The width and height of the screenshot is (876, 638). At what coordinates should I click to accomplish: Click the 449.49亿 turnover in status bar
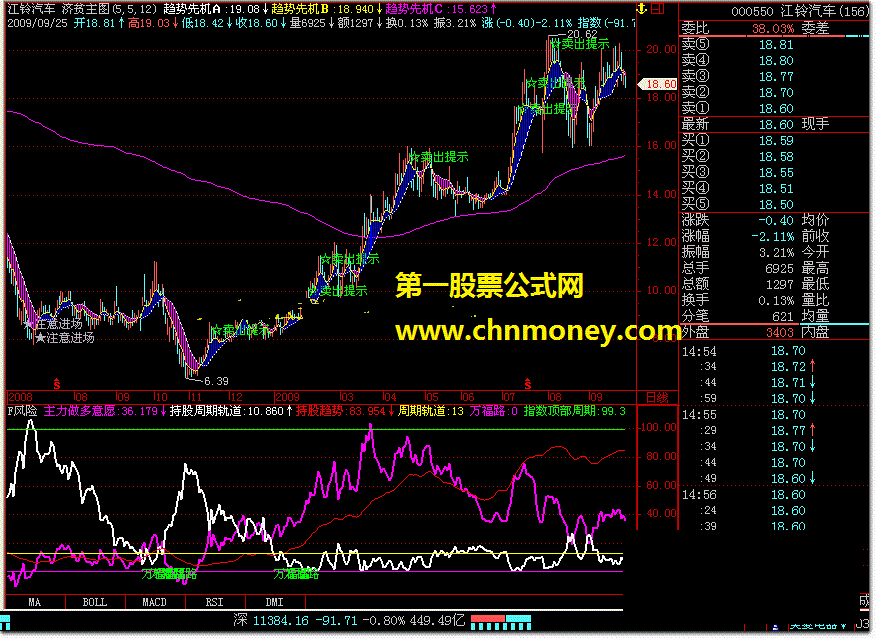[437, 620]
